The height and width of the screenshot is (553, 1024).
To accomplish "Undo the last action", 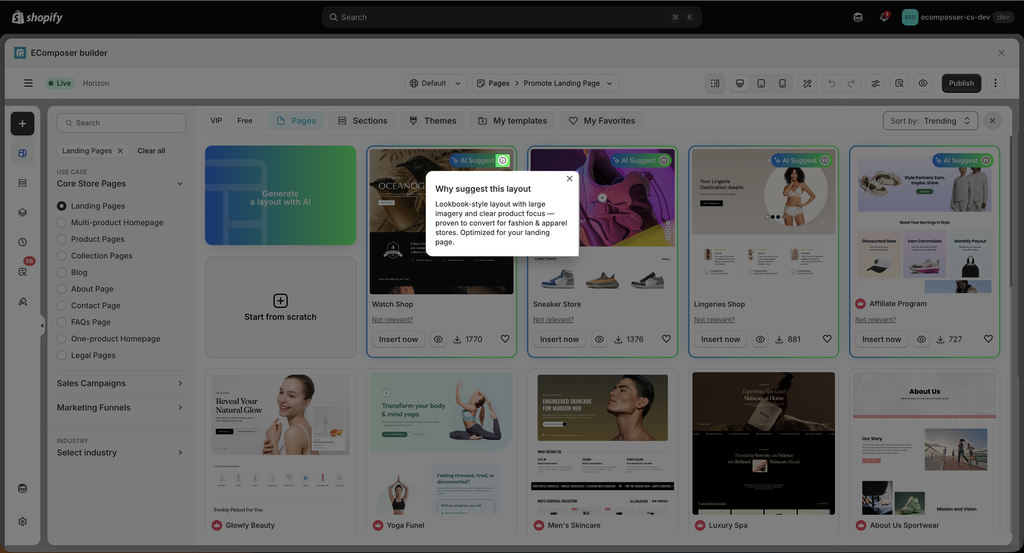I will 831,83.
